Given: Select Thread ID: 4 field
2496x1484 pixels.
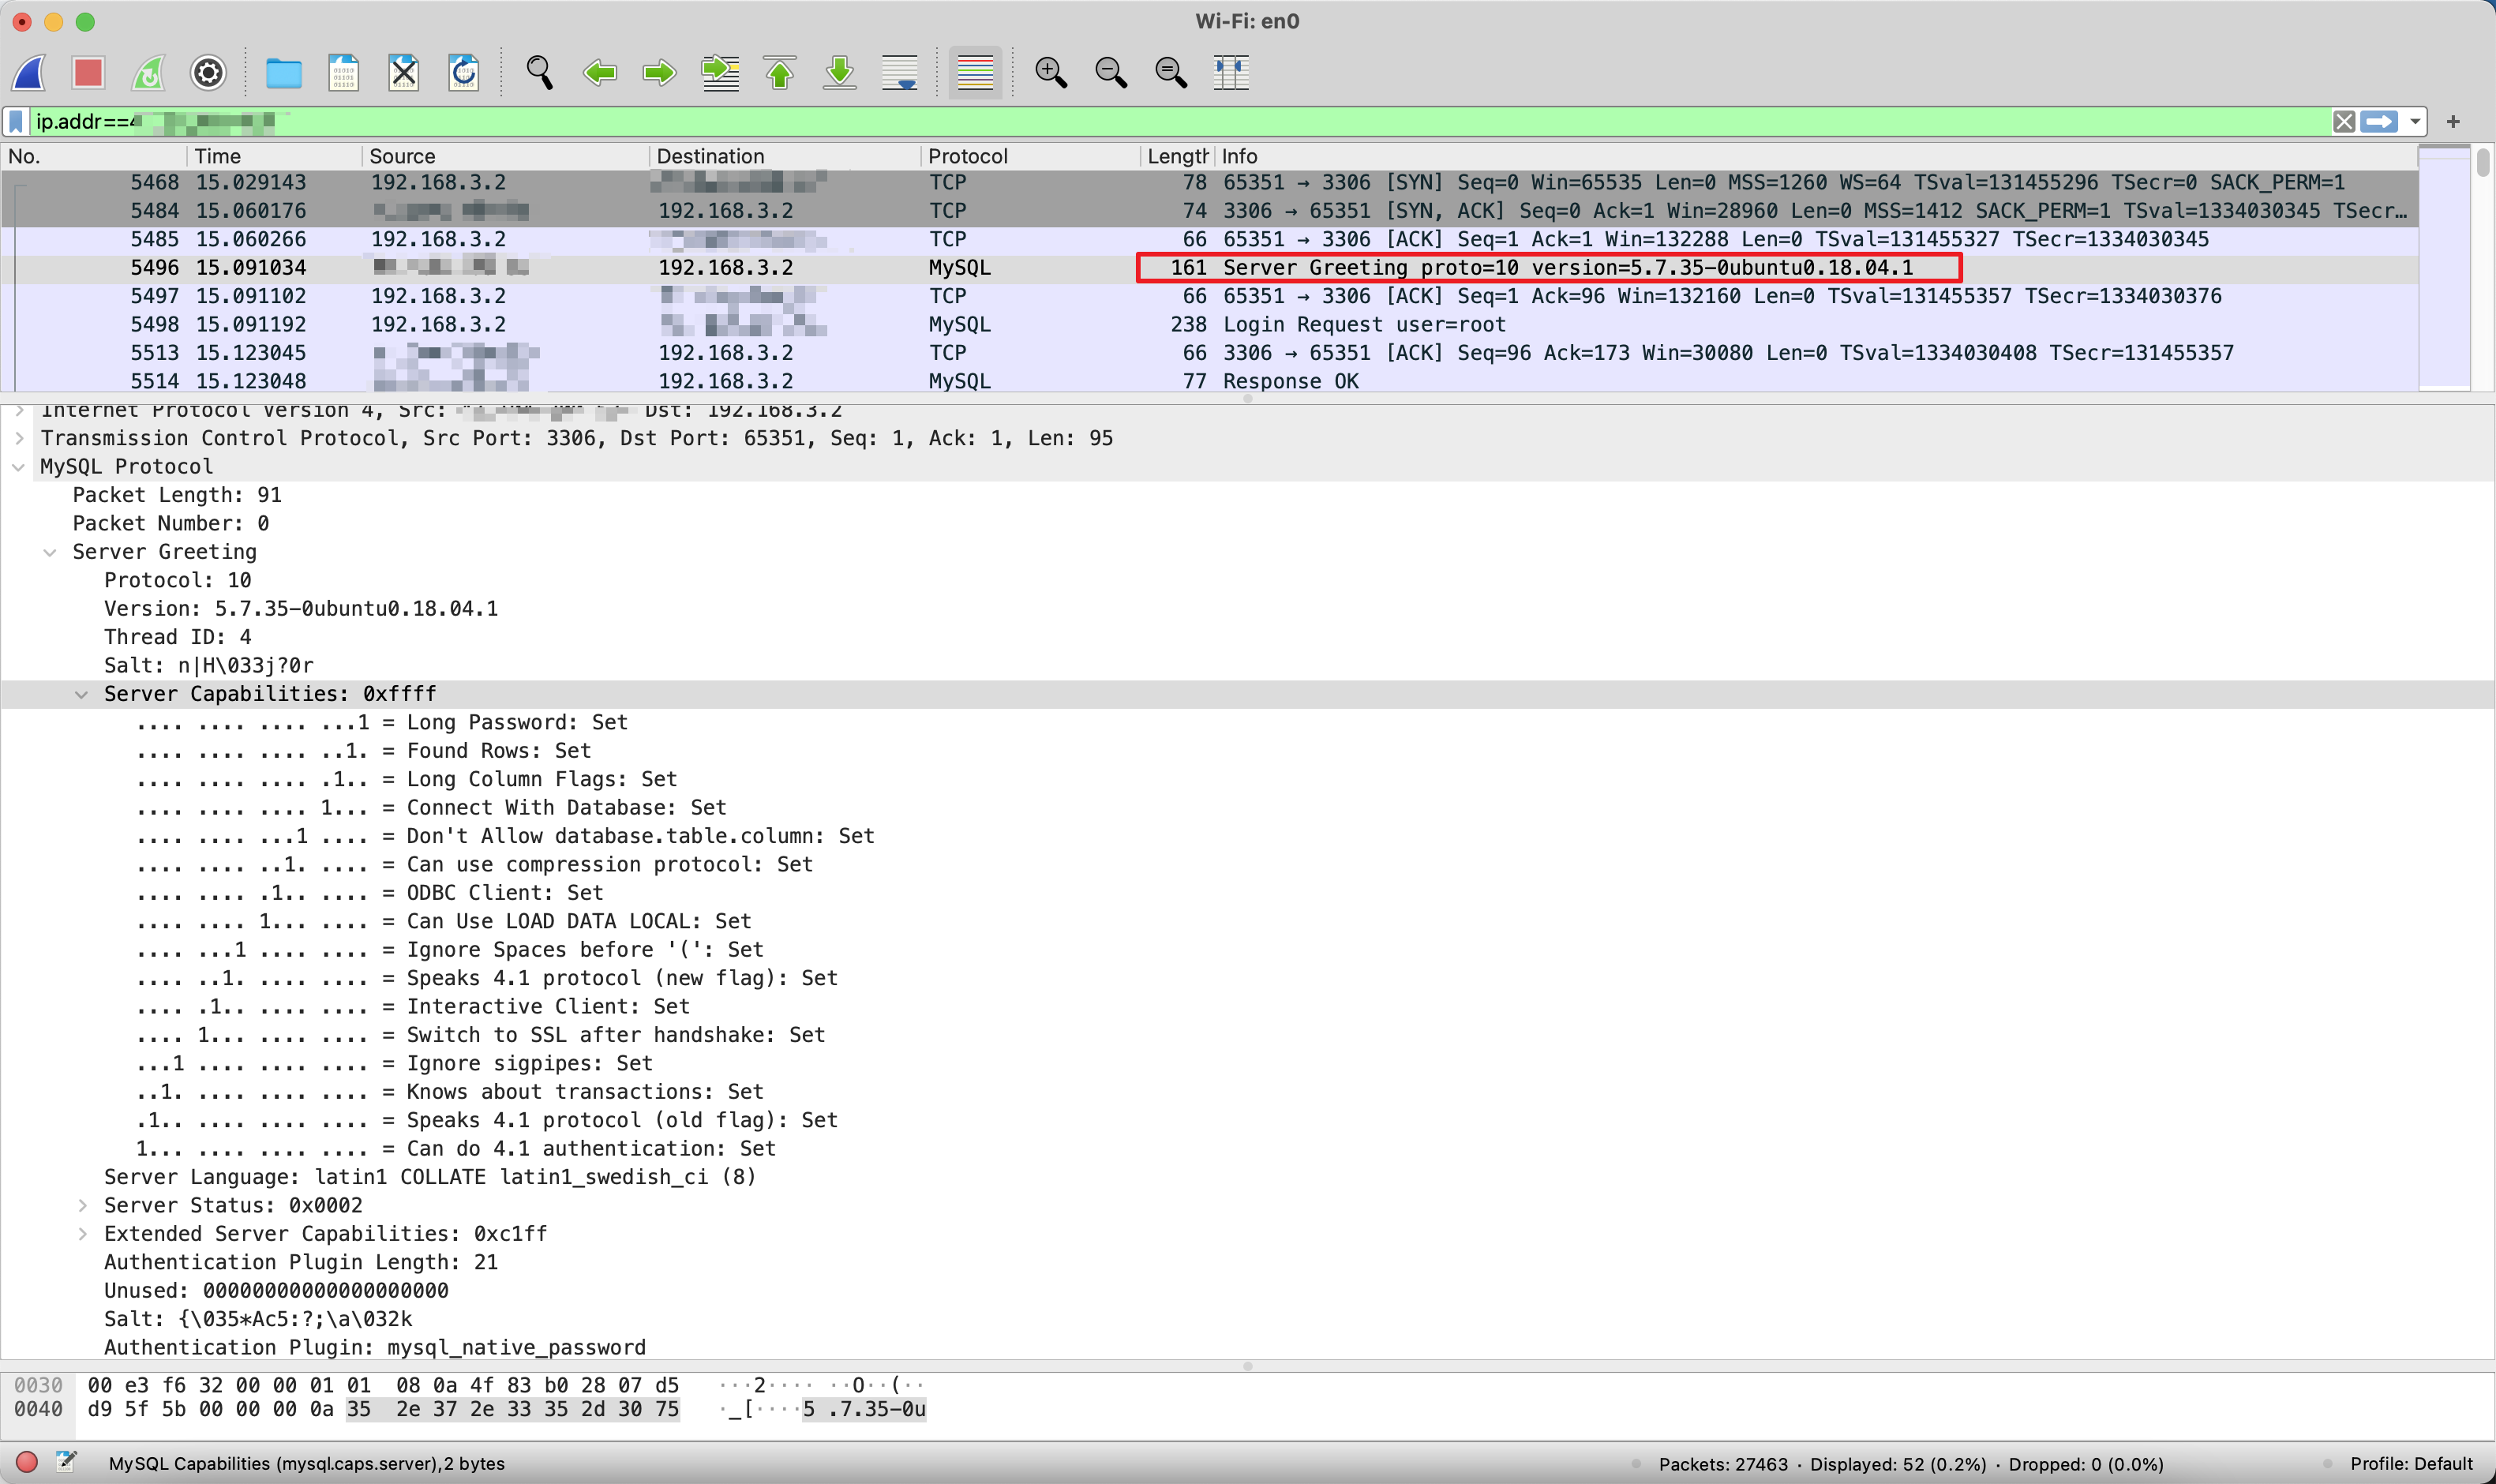Looking at the screenshot, I should coord(178,637).
